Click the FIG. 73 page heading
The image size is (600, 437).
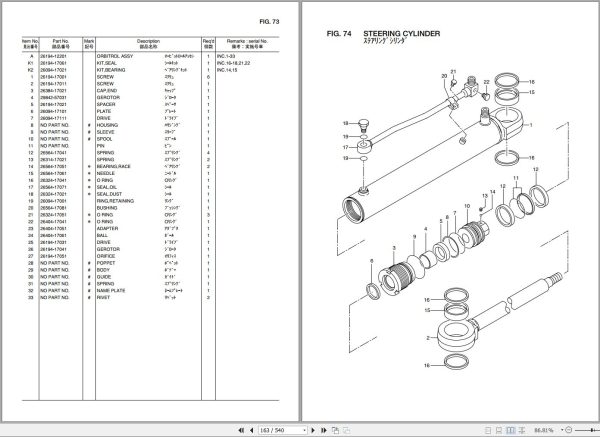tap(269, 22)
